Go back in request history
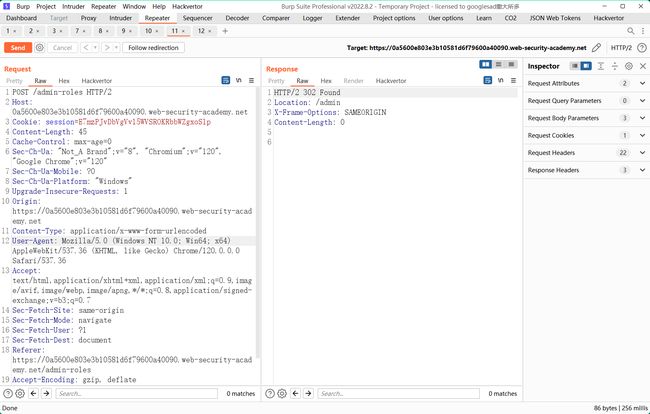650x414 pixels. pos(86,48)
